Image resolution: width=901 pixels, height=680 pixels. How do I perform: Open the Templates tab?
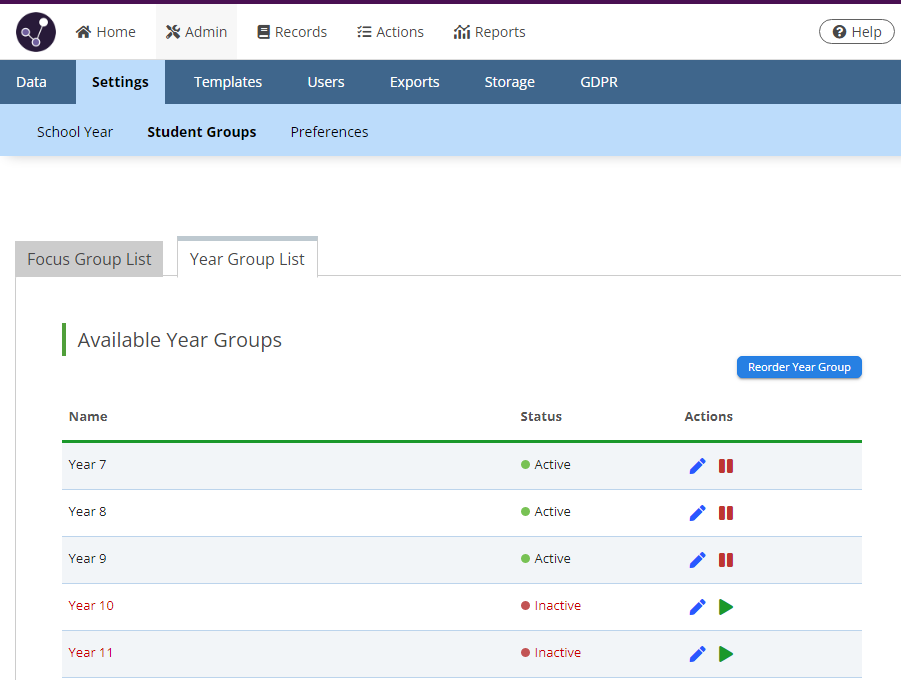228,82
